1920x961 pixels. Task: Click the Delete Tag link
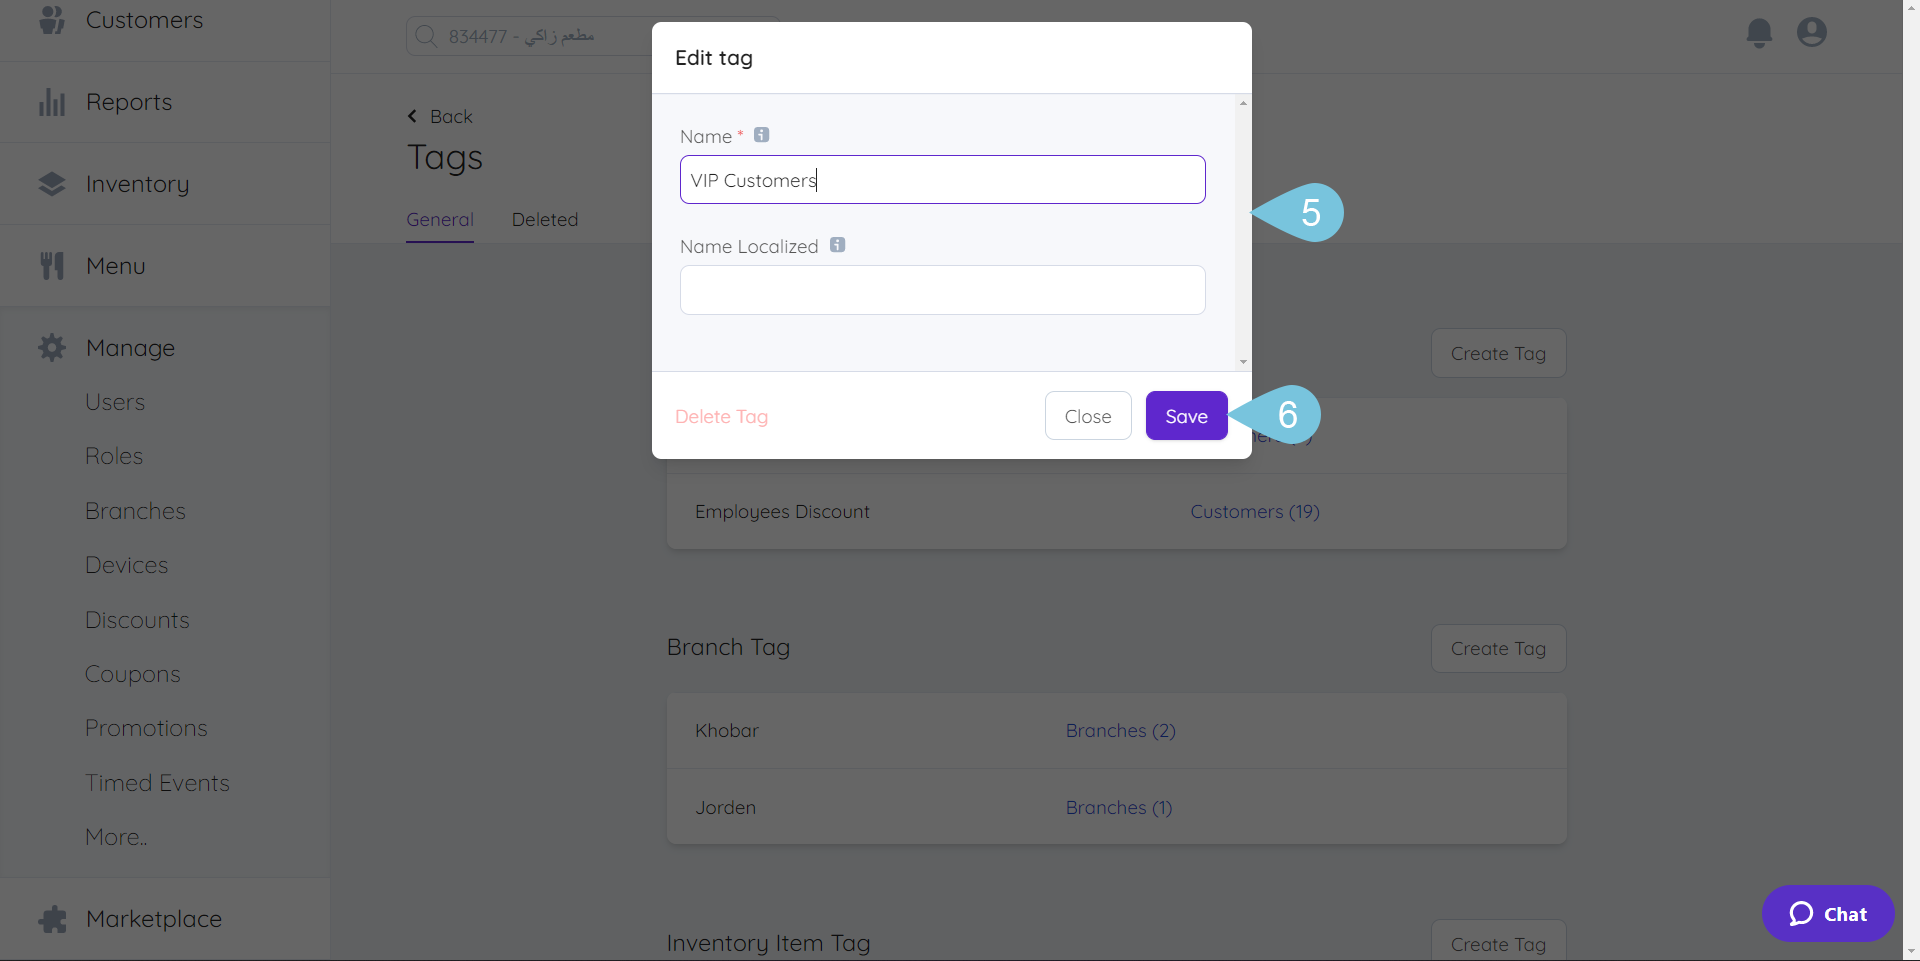tap(721, 417)
